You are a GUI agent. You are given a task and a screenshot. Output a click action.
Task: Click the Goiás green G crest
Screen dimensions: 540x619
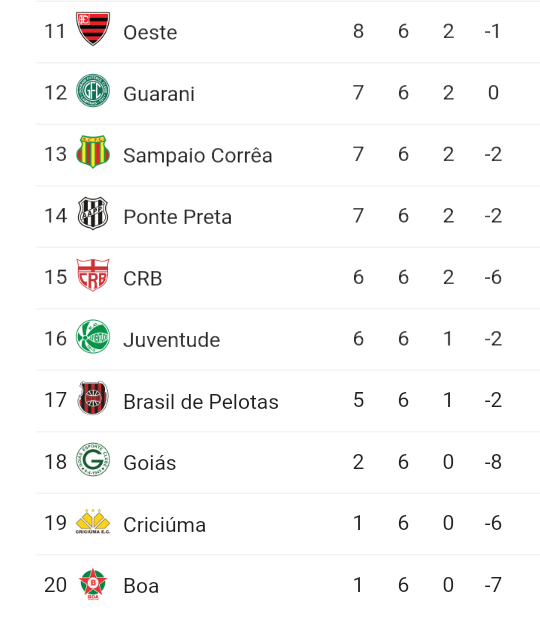coord(93,460)
